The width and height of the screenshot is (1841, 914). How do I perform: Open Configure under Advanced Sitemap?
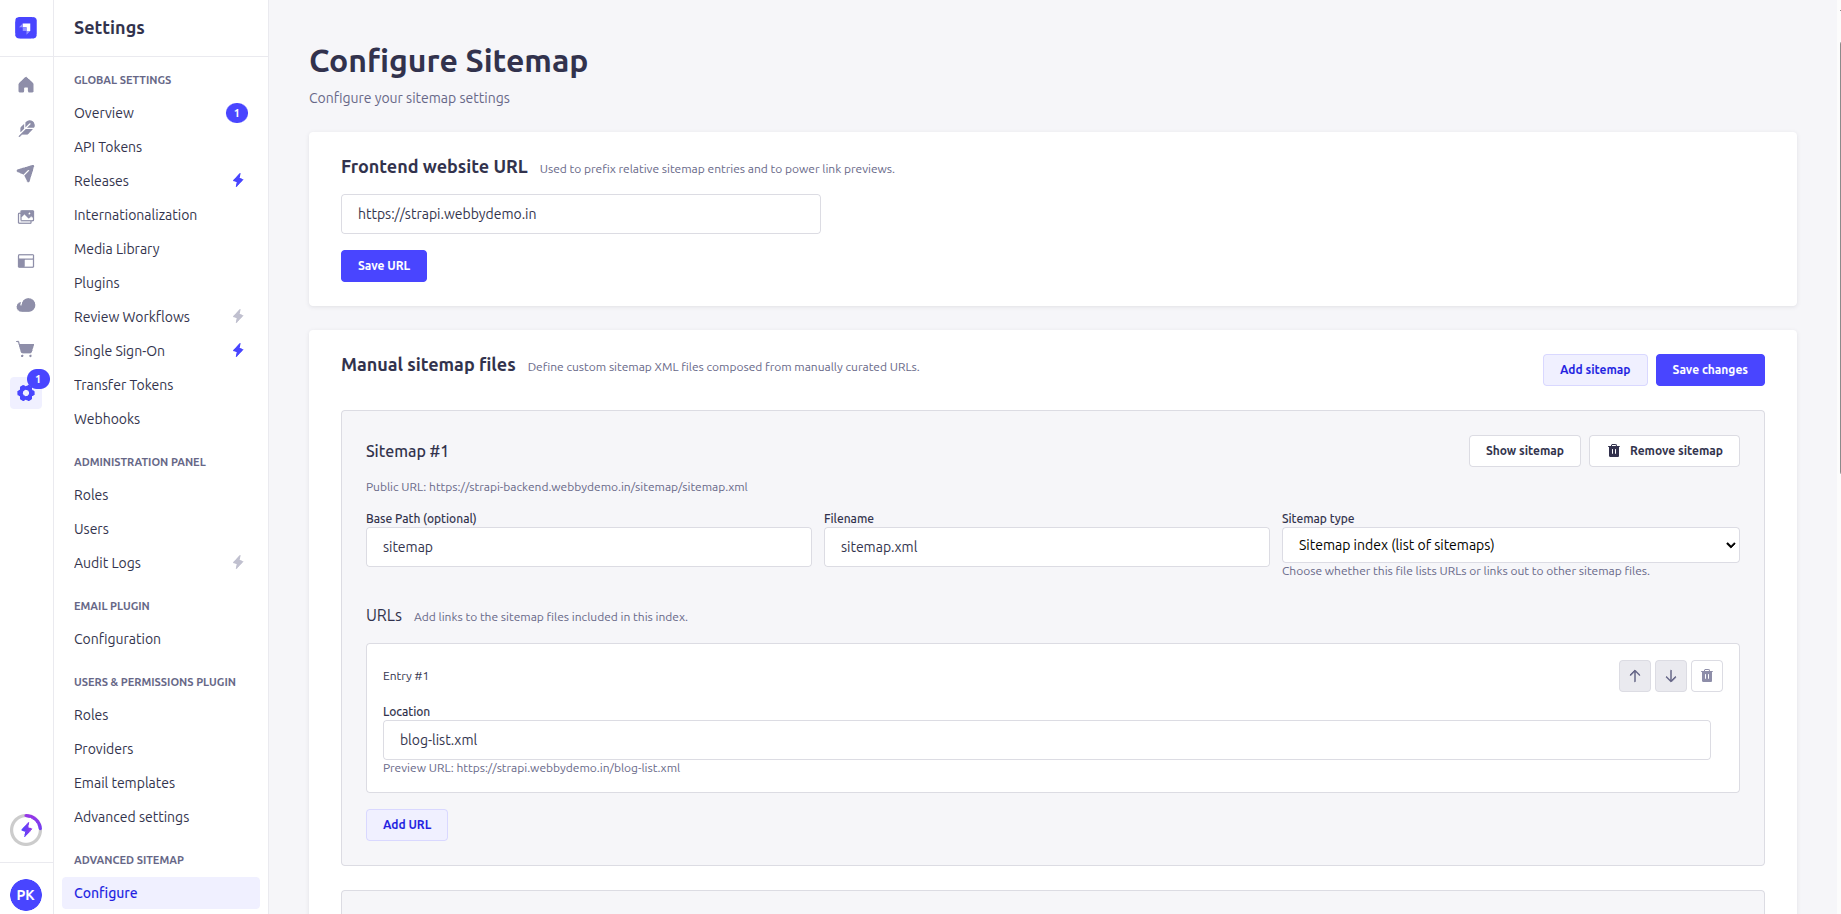[x=105, y=892]
